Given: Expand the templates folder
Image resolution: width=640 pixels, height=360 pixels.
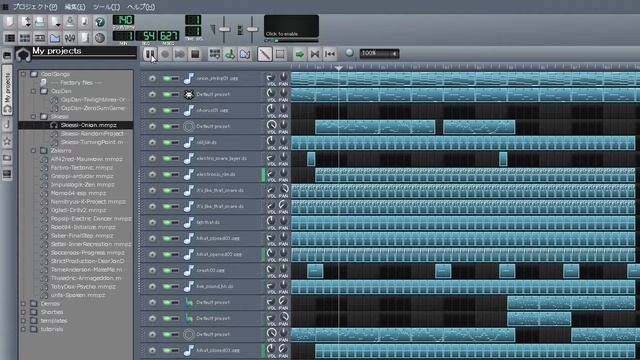Looking at the screenshot, I should [24, 321].
